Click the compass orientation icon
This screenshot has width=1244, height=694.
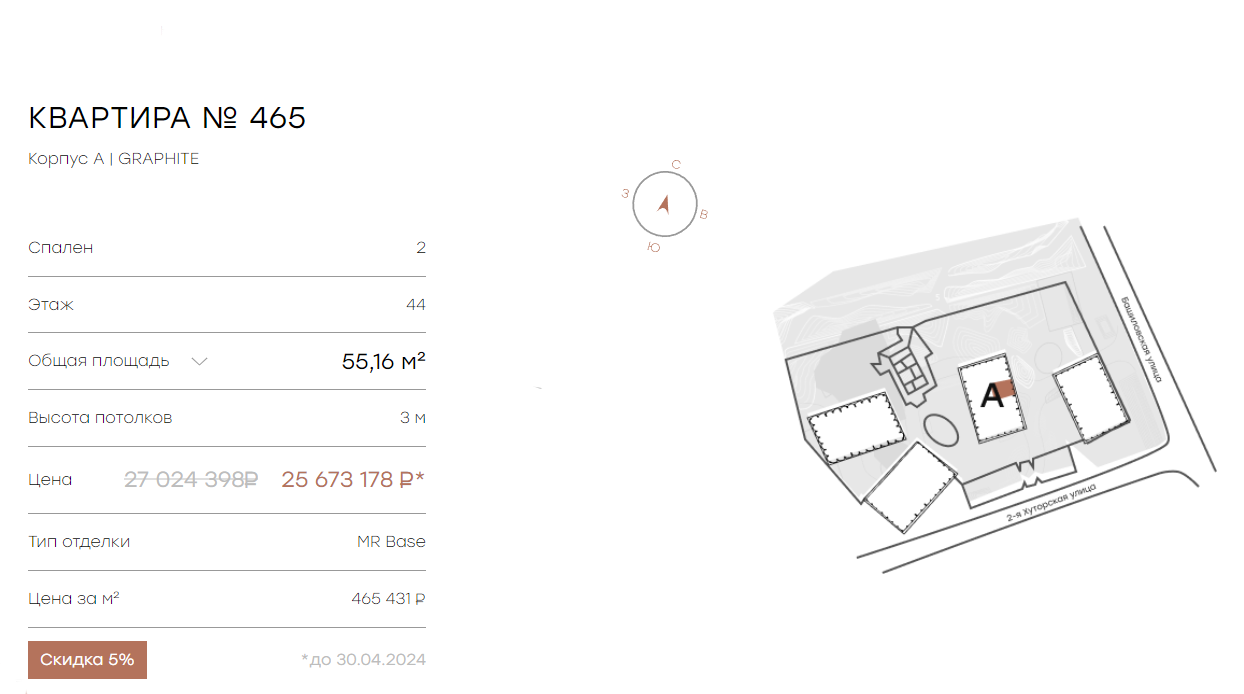[x=664, y=204]
